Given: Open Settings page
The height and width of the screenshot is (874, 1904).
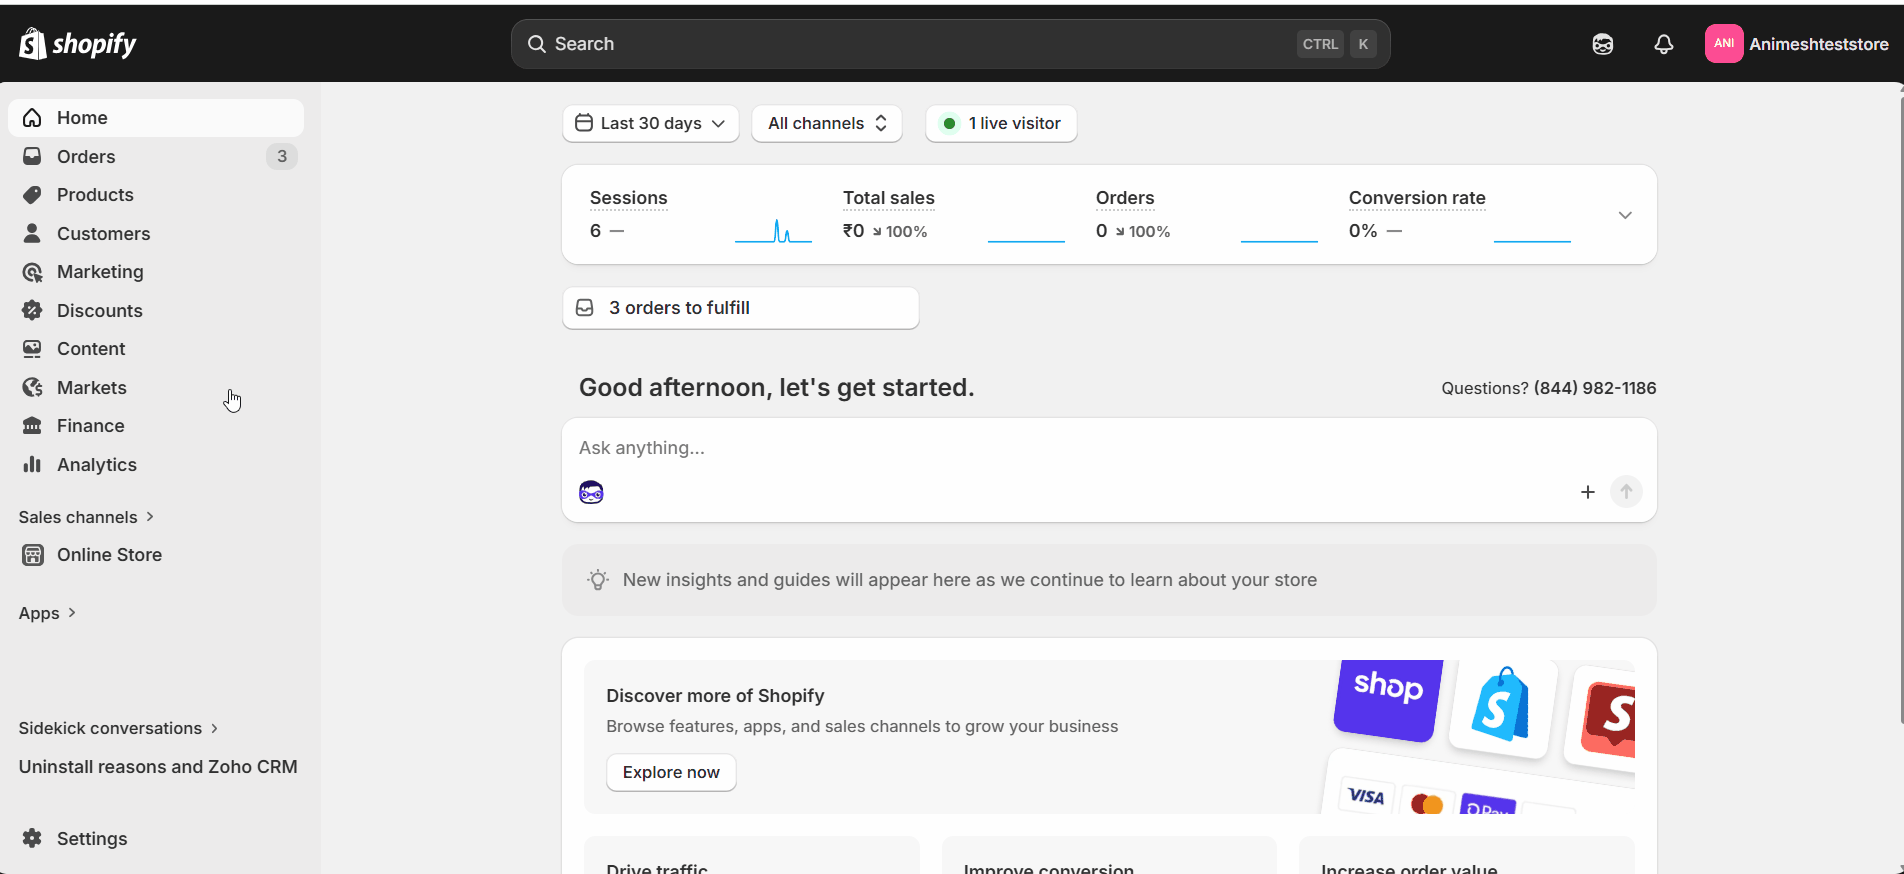Looking at the screenshot, I should click(x=156, y=838).
